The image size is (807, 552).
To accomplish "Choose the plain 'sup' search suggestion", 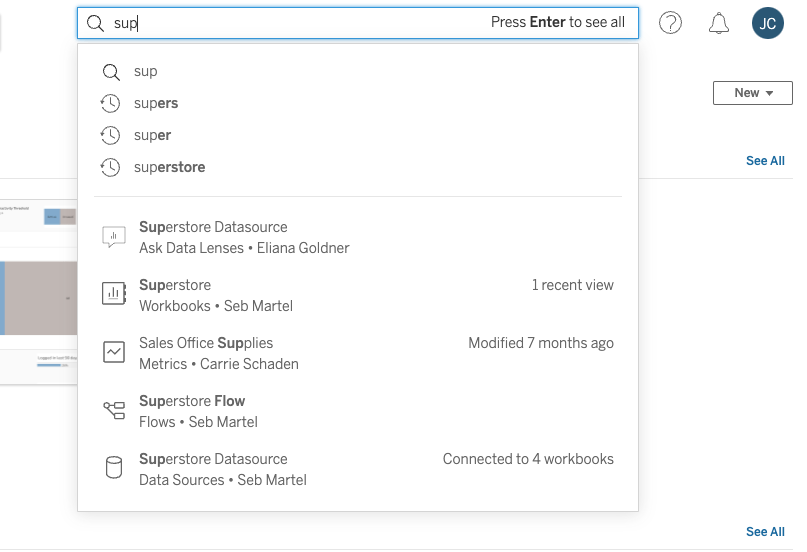I will 146,71.
